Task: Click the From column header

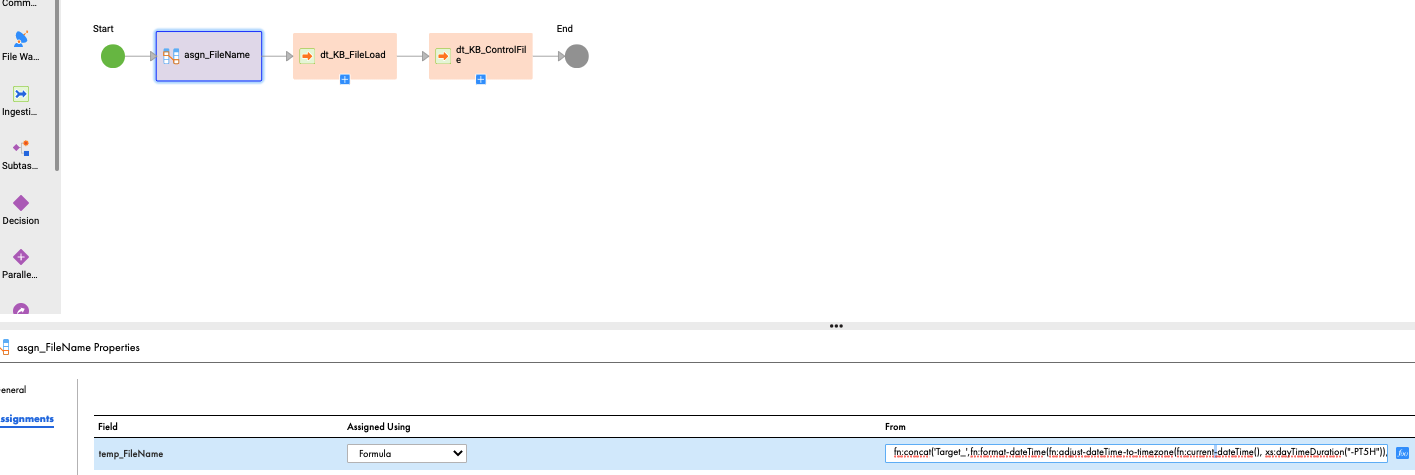Action: (x=895, y=427)
